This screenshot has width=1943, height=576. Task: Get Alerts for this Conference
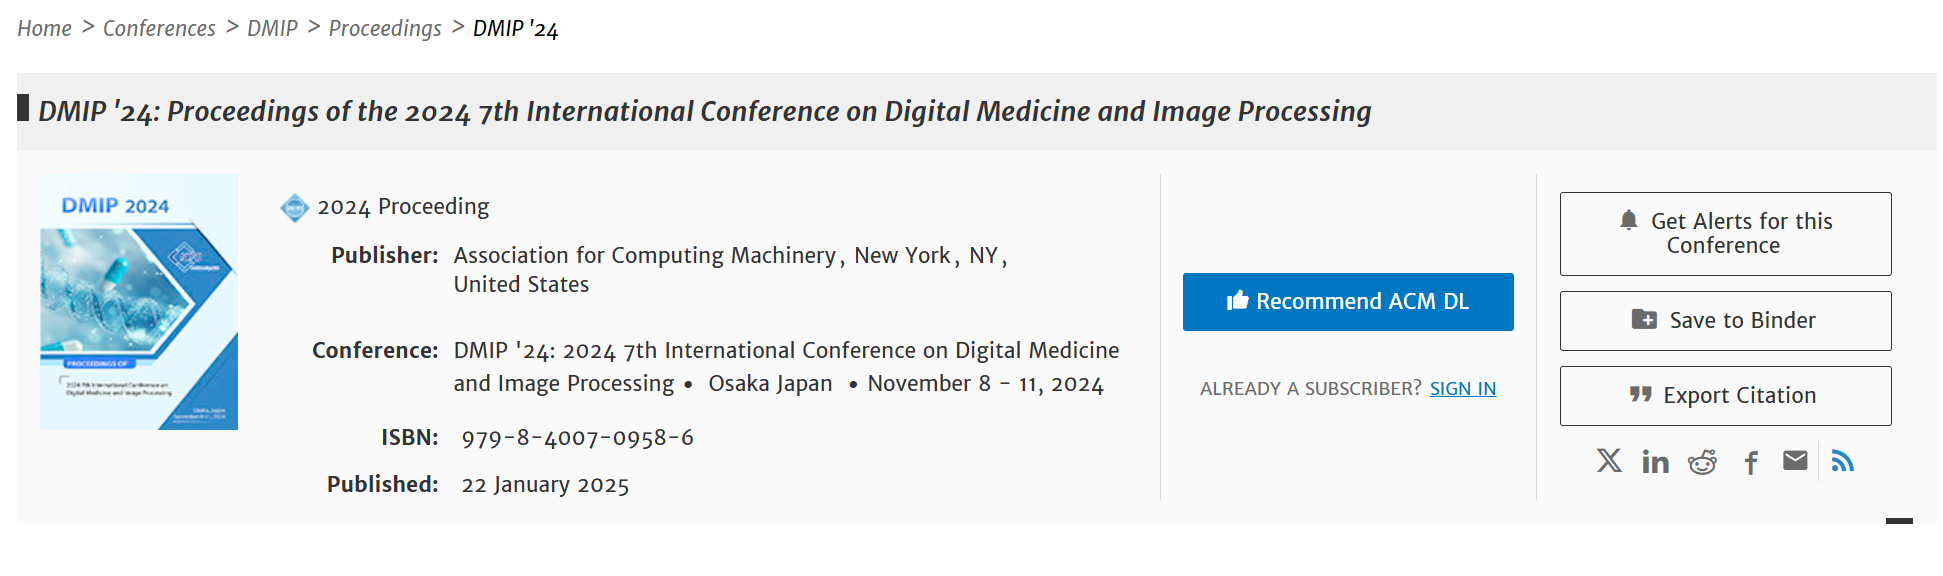pyautogui.click(x=1725, y=234)
